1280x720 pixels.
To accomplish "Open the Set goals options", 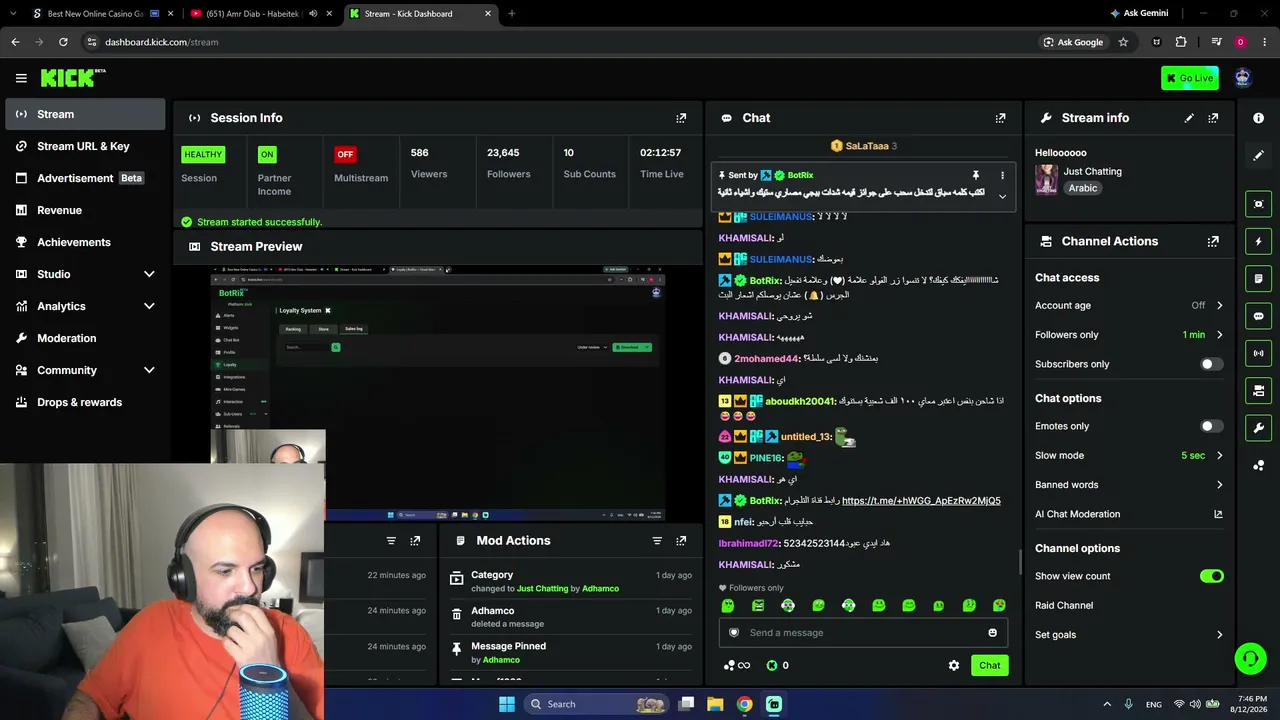I will click(1129, 635).
